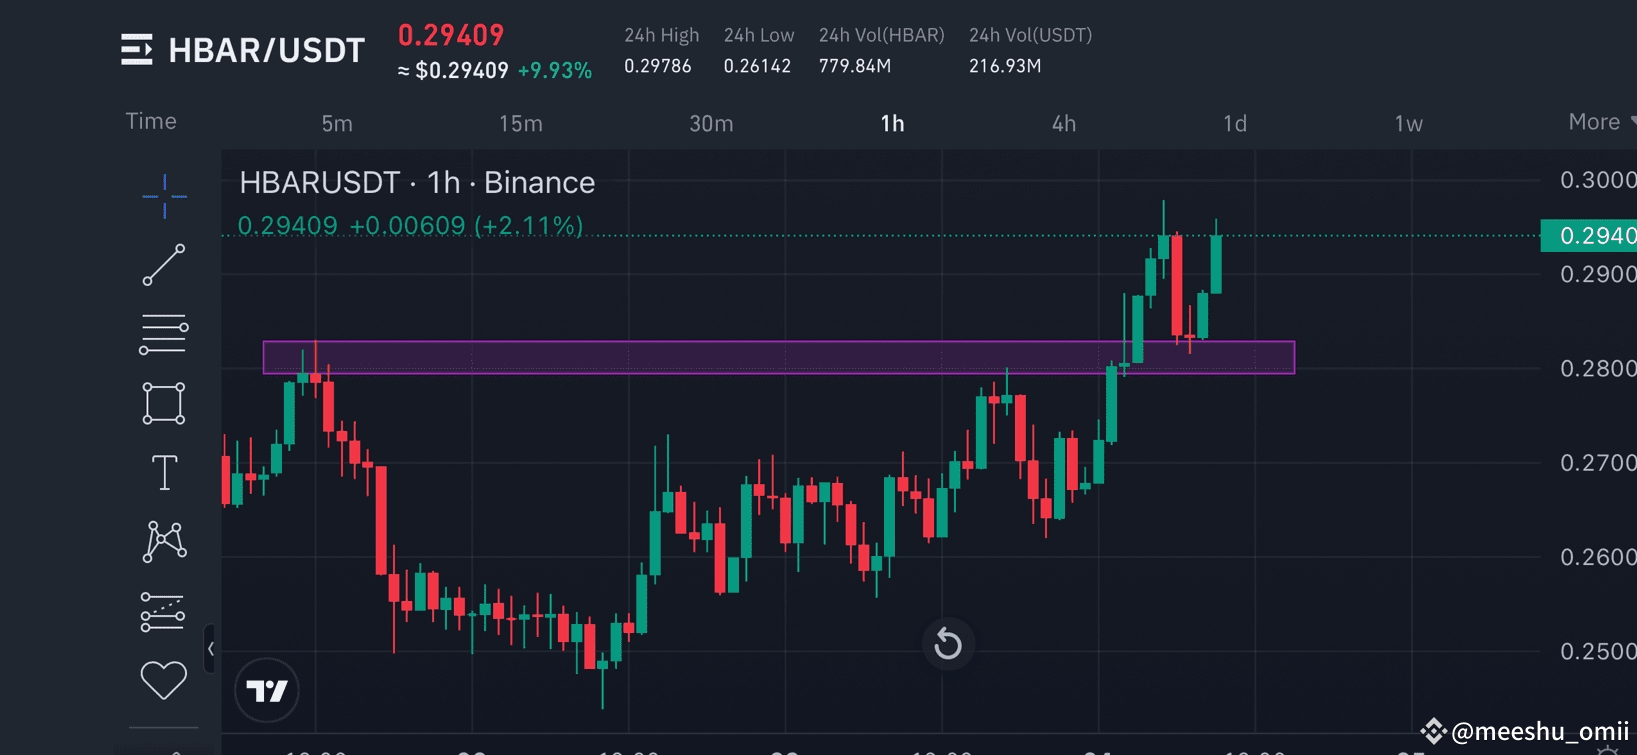Select the text annotation tool
1637x755 pixels.
tap(163, 472)
